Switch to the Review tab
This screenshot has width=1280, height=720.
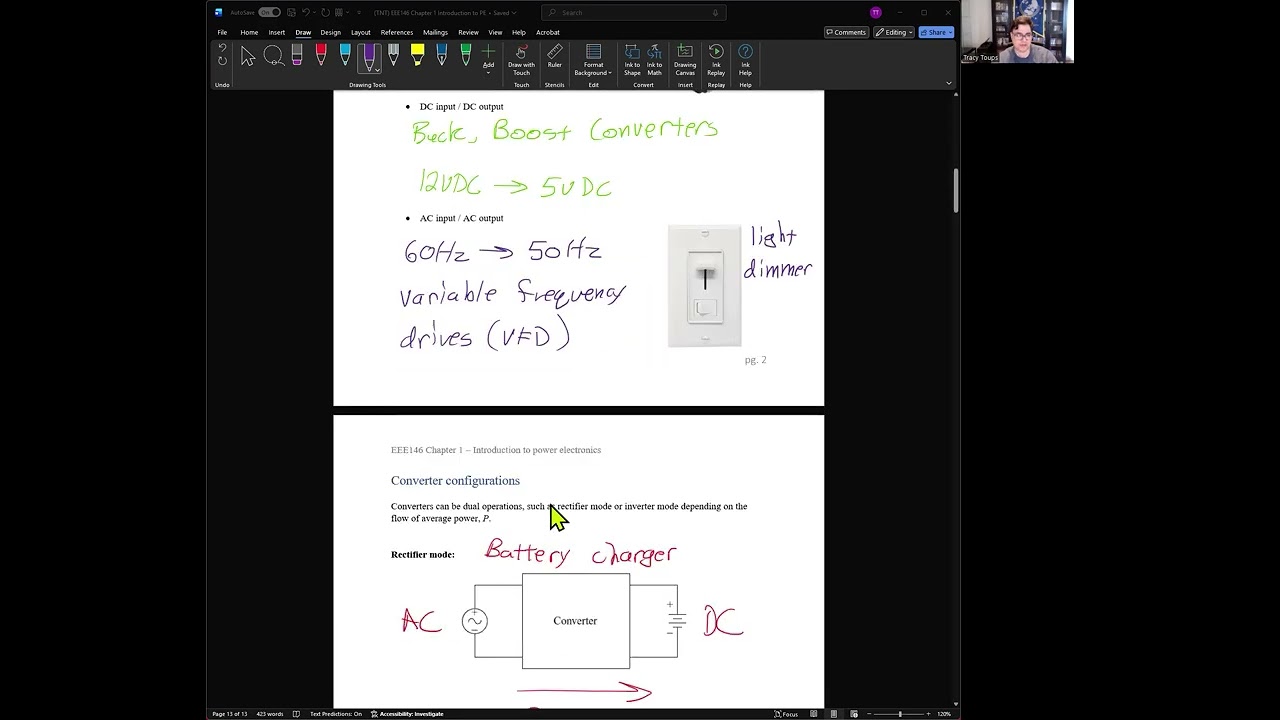click(468, 32)
